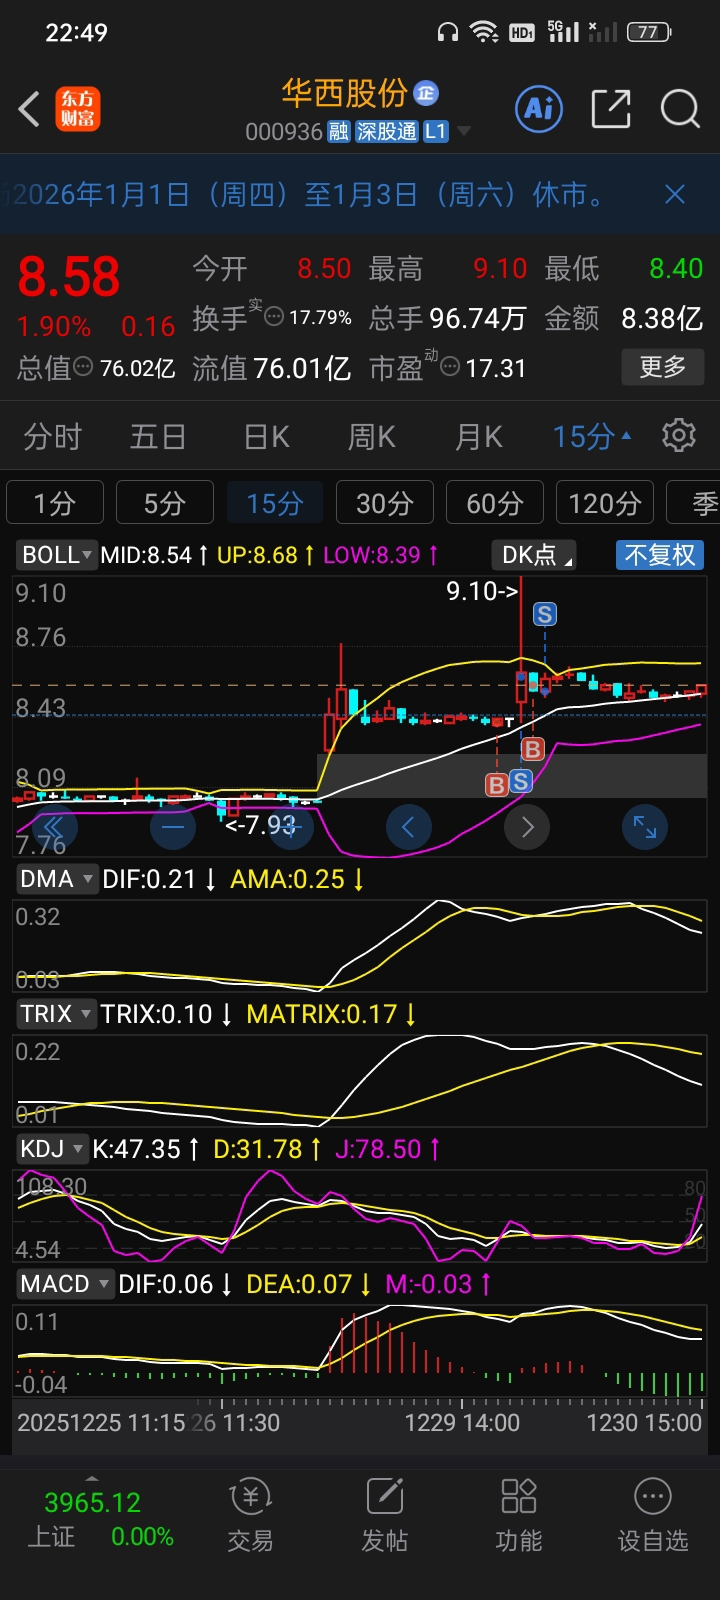Tap the current price 8.58
The height and width of the screenshot is (1600, 720).
click(x=69, y=277)
